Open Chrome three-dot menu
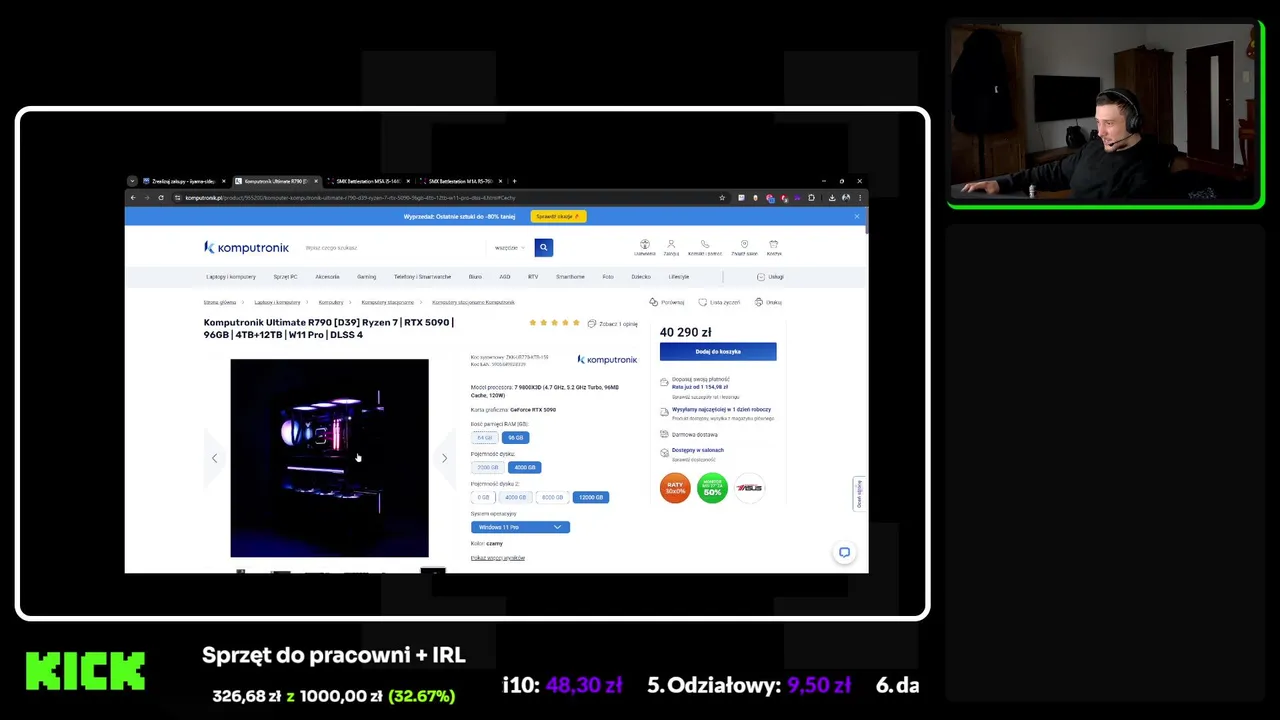Viewport: 1280px width, 720px height. point(859,198)
